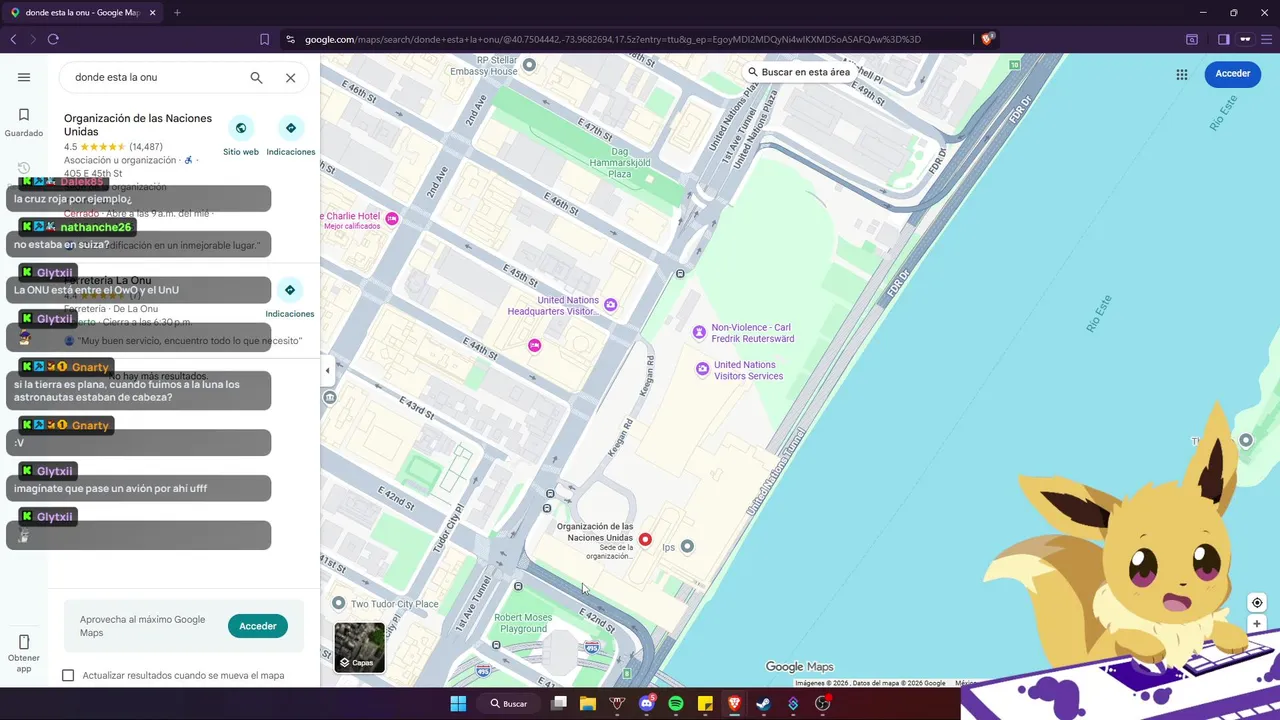Open the Windows Start menu
The image size is (1280, 720).
(x=458, y=703)
